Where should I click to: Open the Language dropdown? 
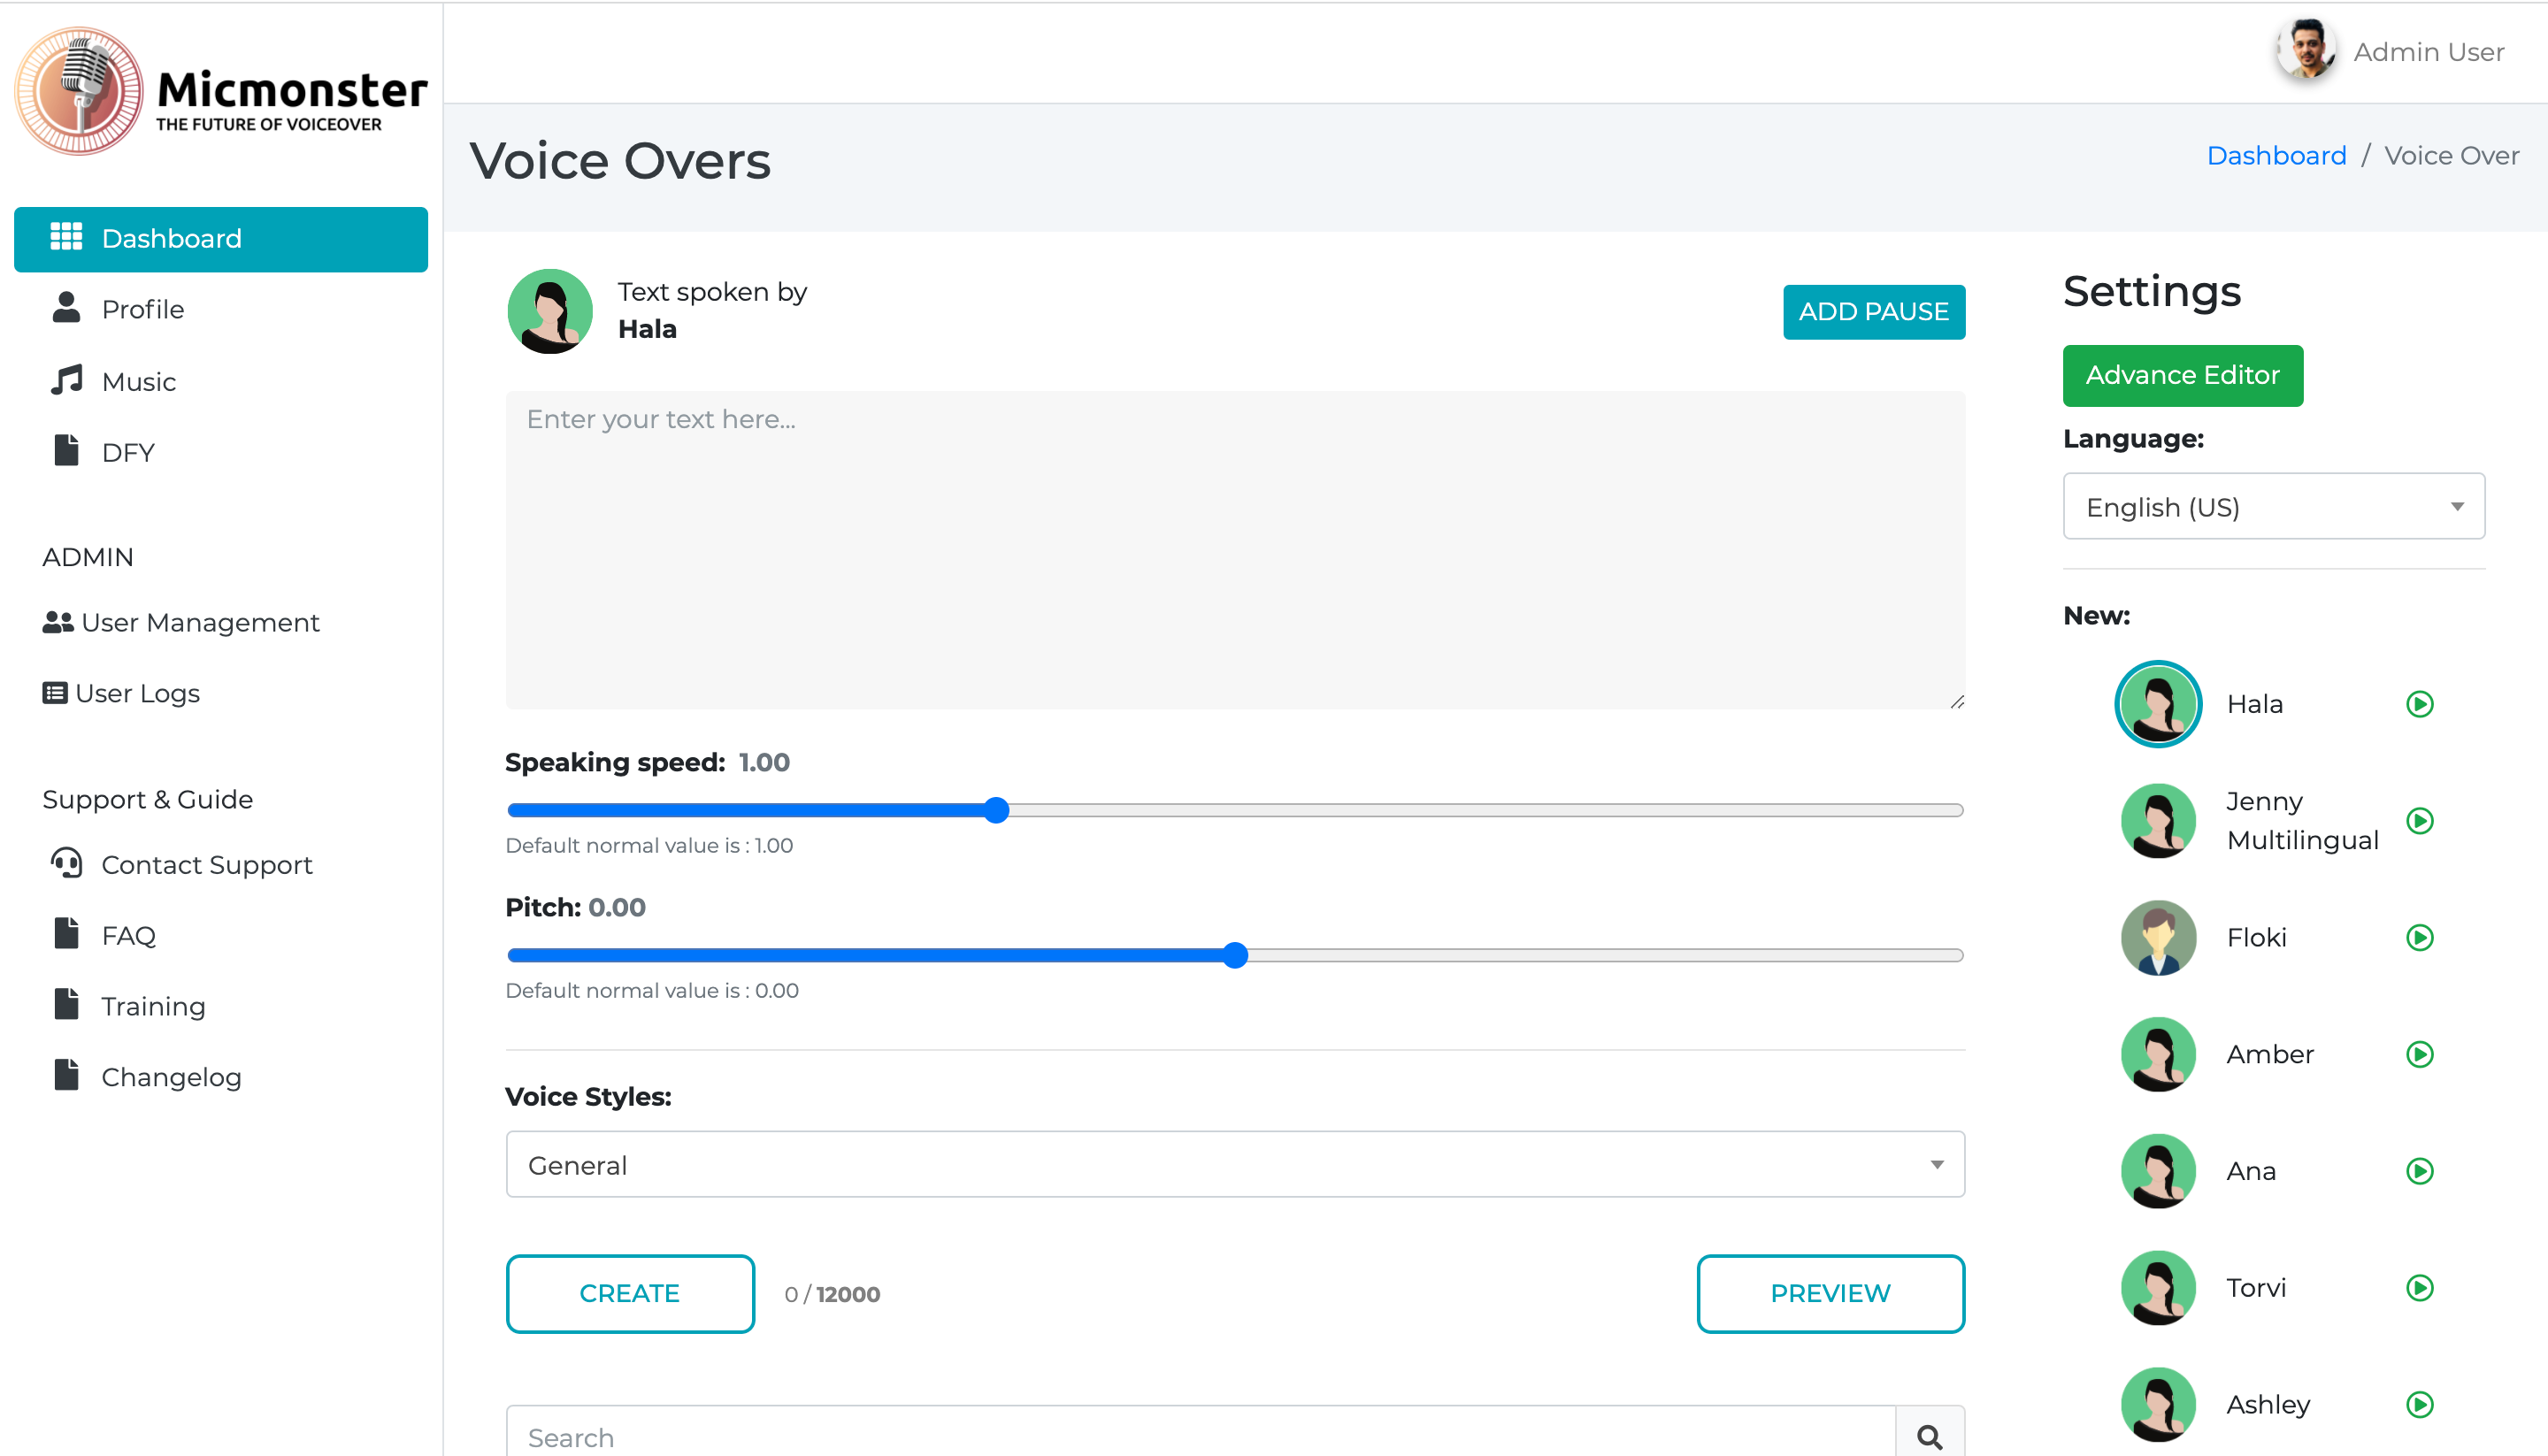tap(2272, 506)
